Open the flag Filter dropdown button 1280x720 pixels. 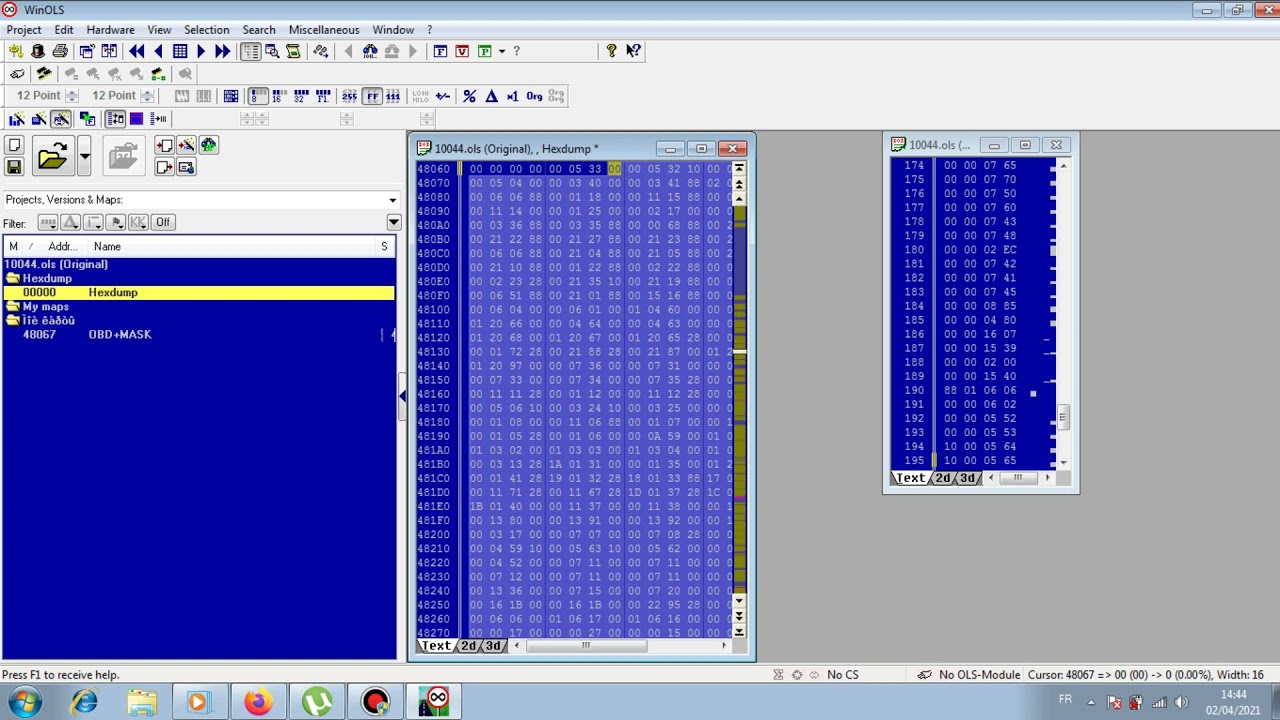tap(116, 222)
